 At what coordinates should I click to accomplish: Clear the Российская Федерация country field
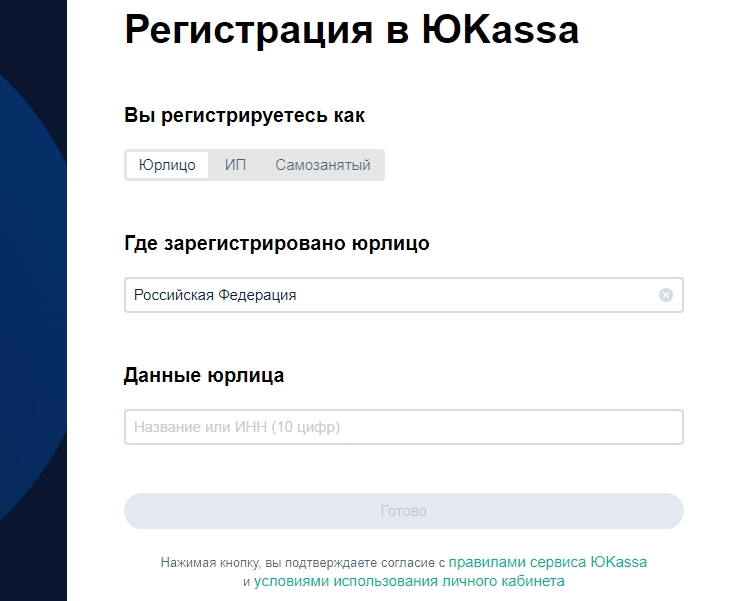pos(666,295)
